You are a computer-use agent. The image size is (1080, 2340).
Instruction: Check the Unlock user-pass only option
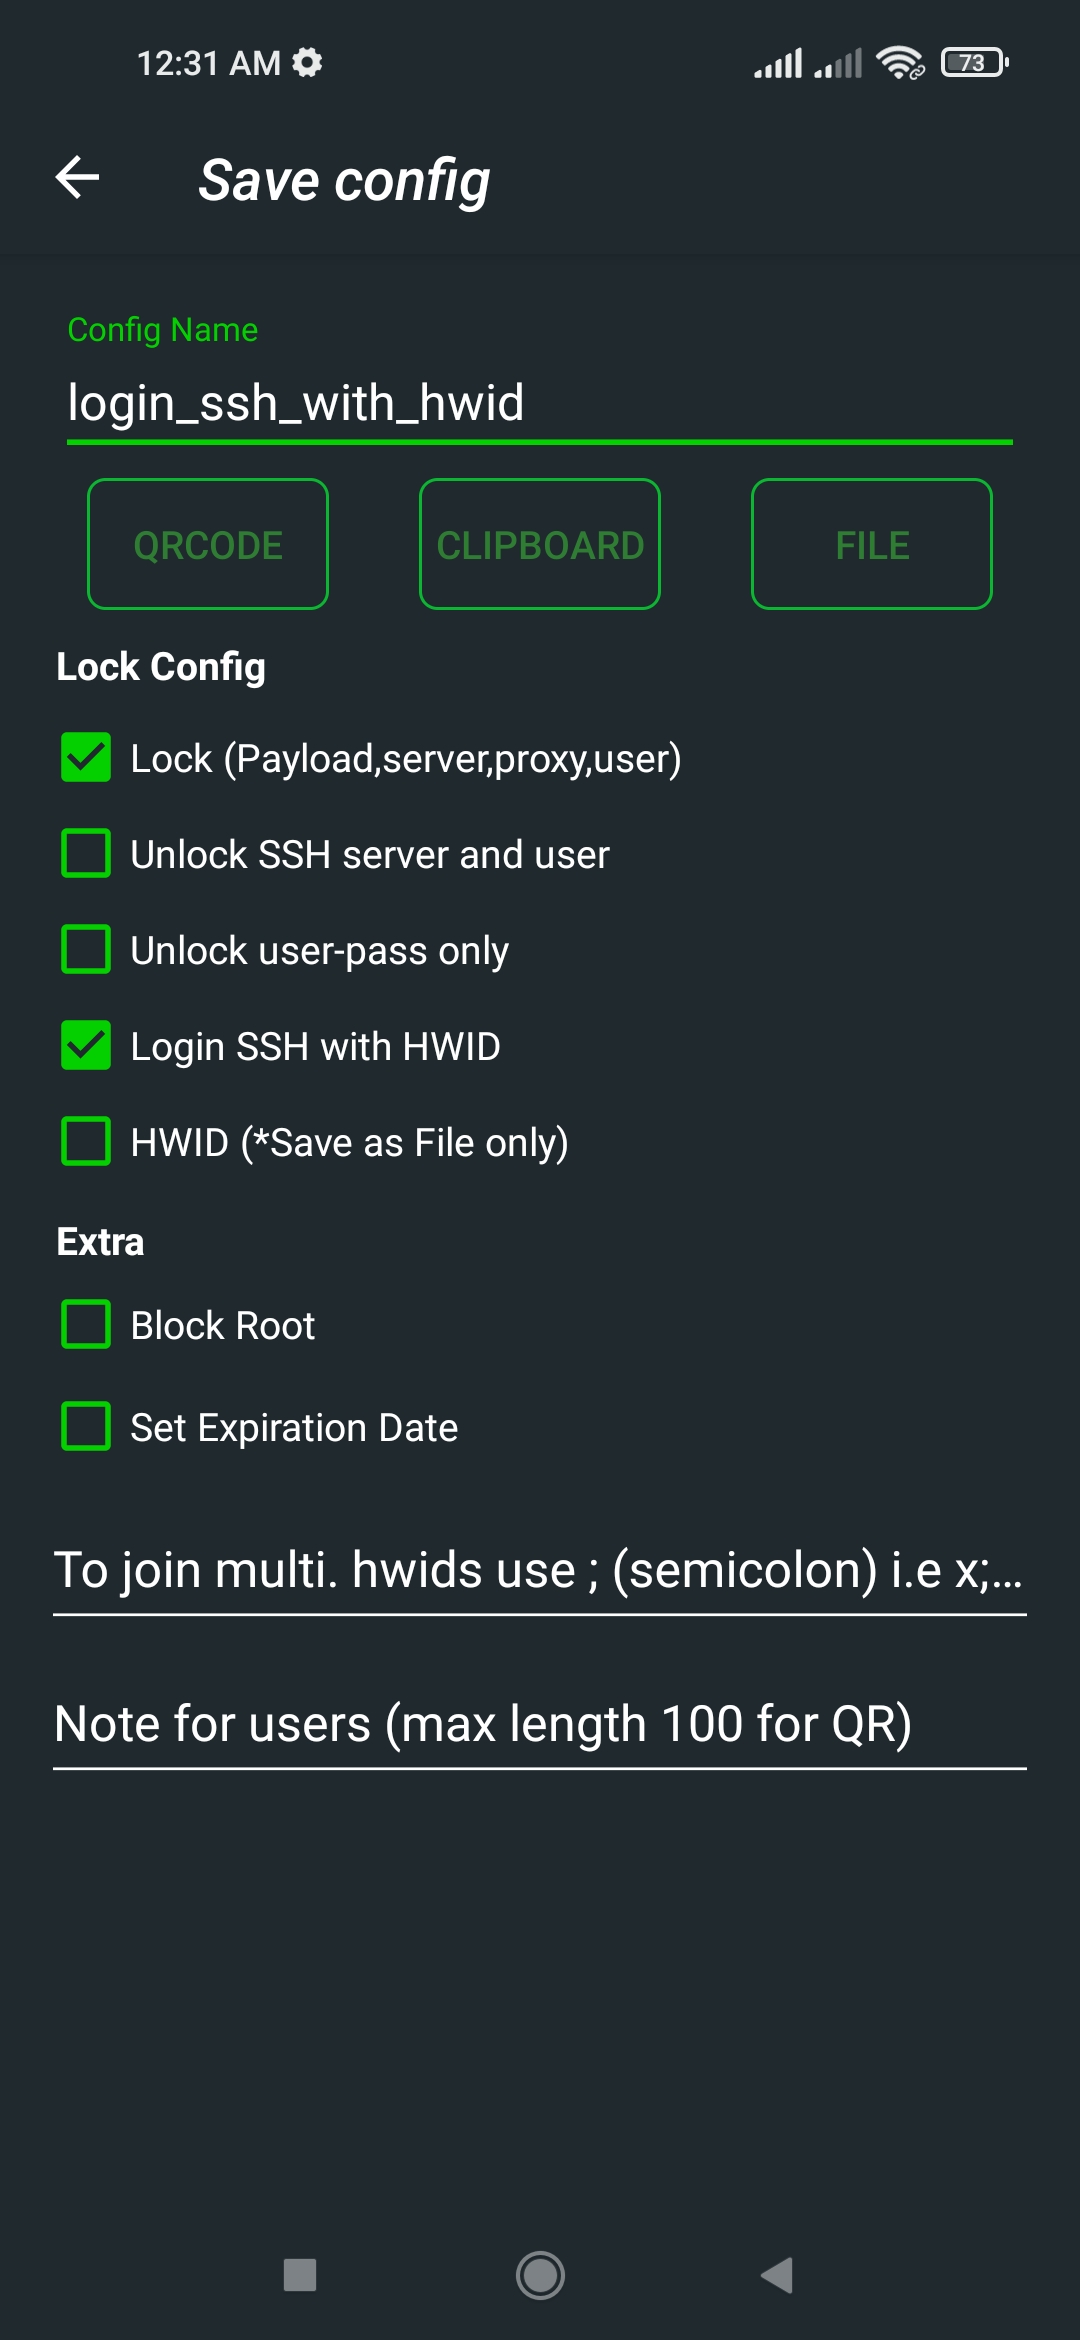click(86, 950)
